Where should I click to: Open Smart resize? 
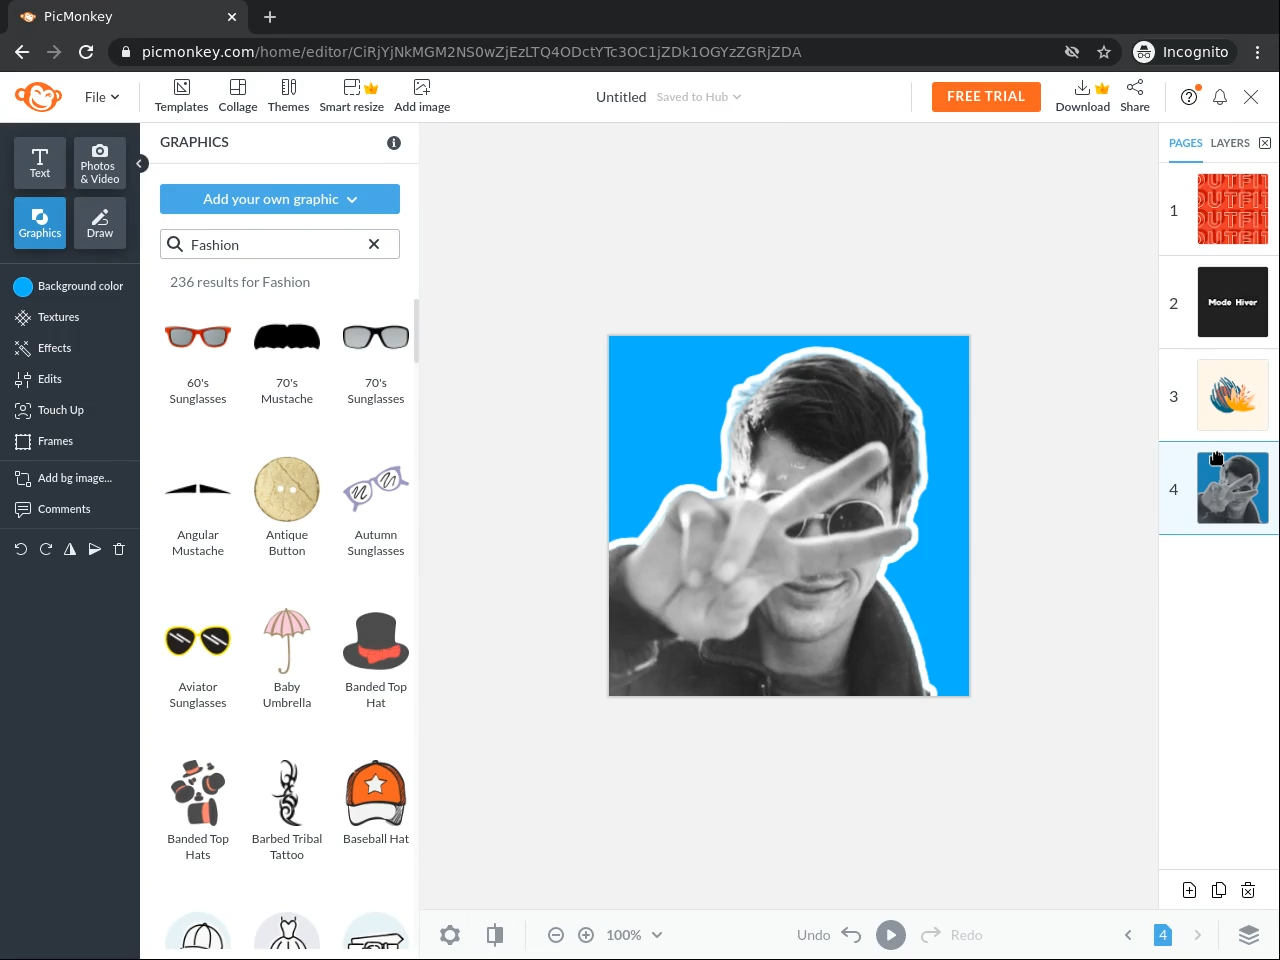tap(351, 96)
